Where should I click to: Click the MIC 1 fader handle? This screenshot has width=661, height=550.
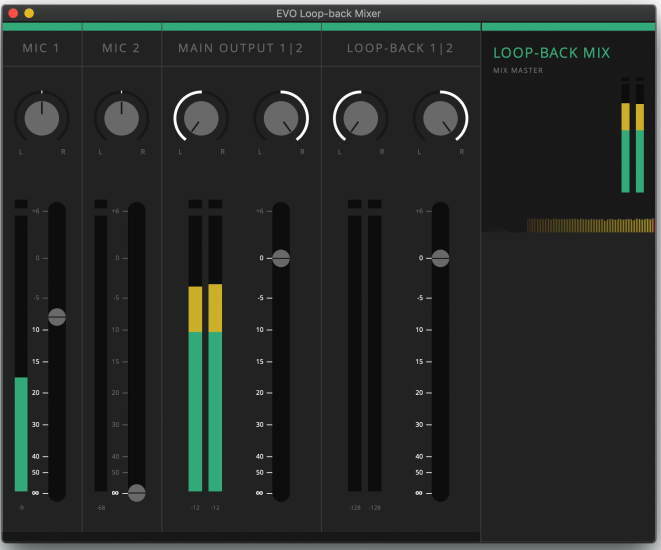click(57, 317)
